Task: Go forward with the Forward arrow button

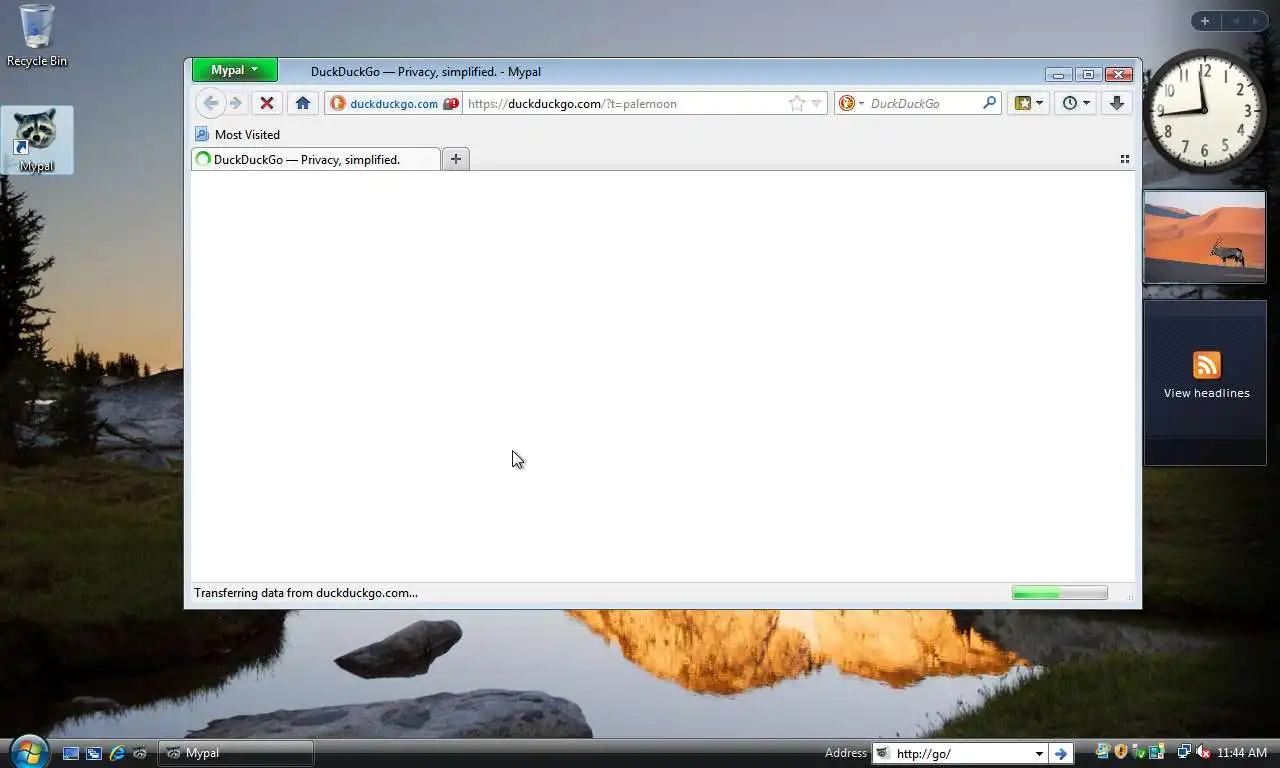Action: (236, 103)
